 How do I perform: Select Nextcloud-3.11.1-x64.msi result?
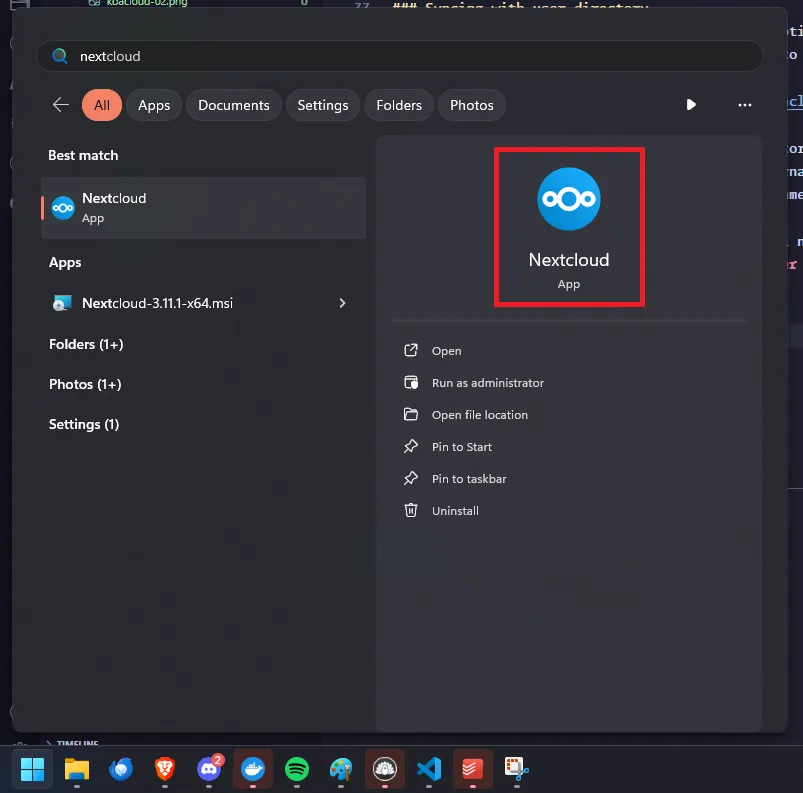tap(203, 303)
